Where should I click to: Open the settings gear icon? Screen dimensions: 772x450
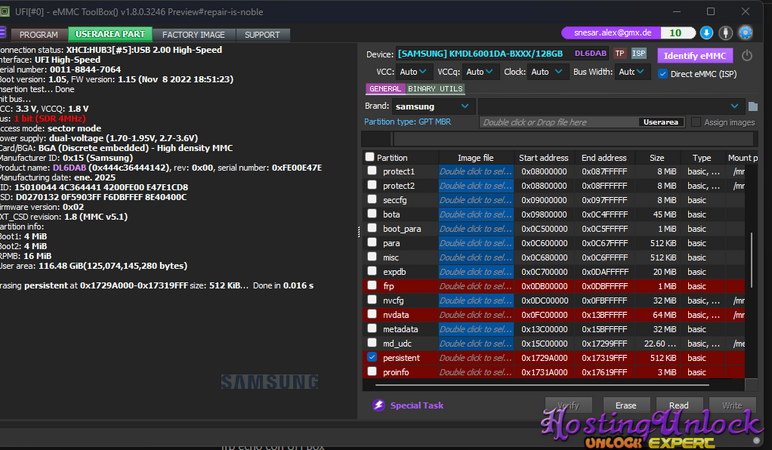pos(744,33)
